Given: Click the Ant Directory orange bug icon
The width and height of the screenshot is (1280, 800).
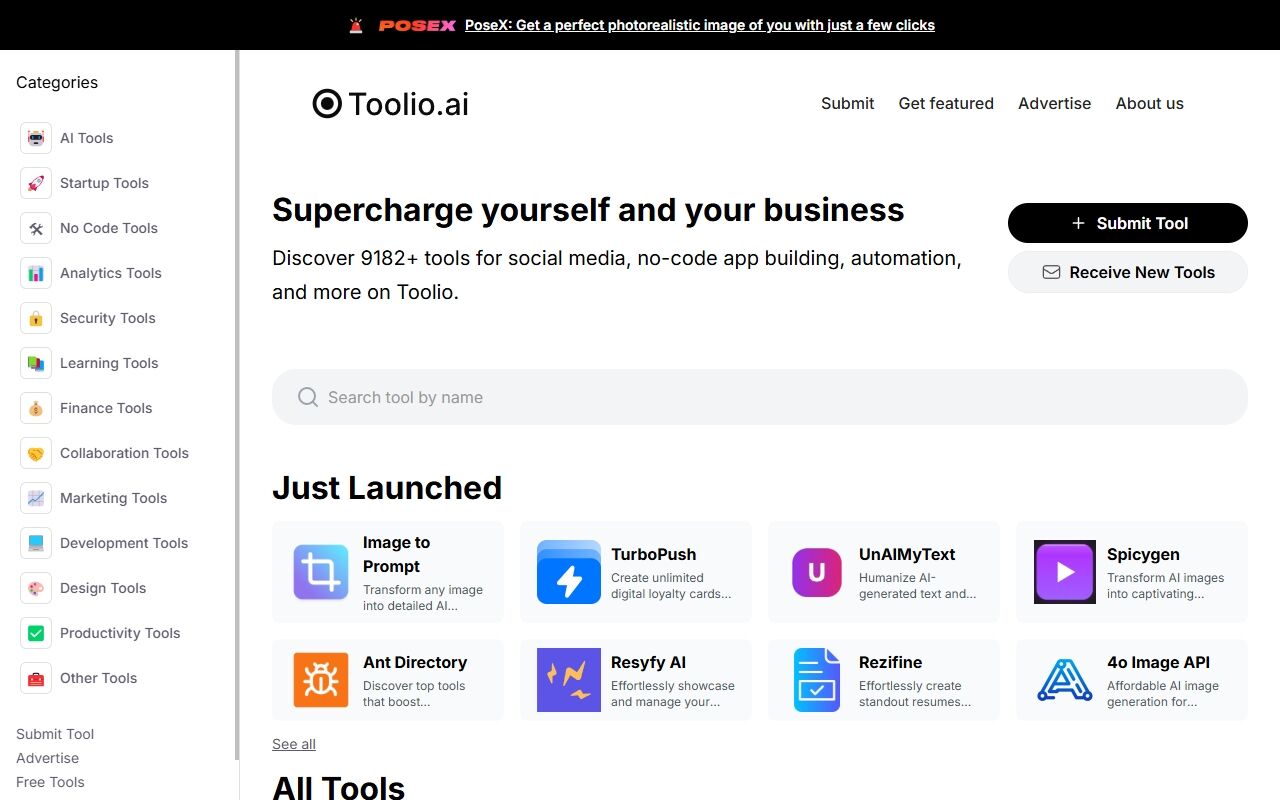Looking at the screenshot, I should point(321,680).
